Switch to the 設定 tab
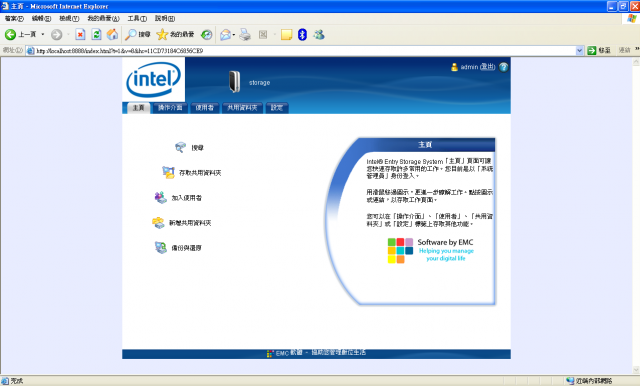 pyautogui.click(x=277, y=108)
